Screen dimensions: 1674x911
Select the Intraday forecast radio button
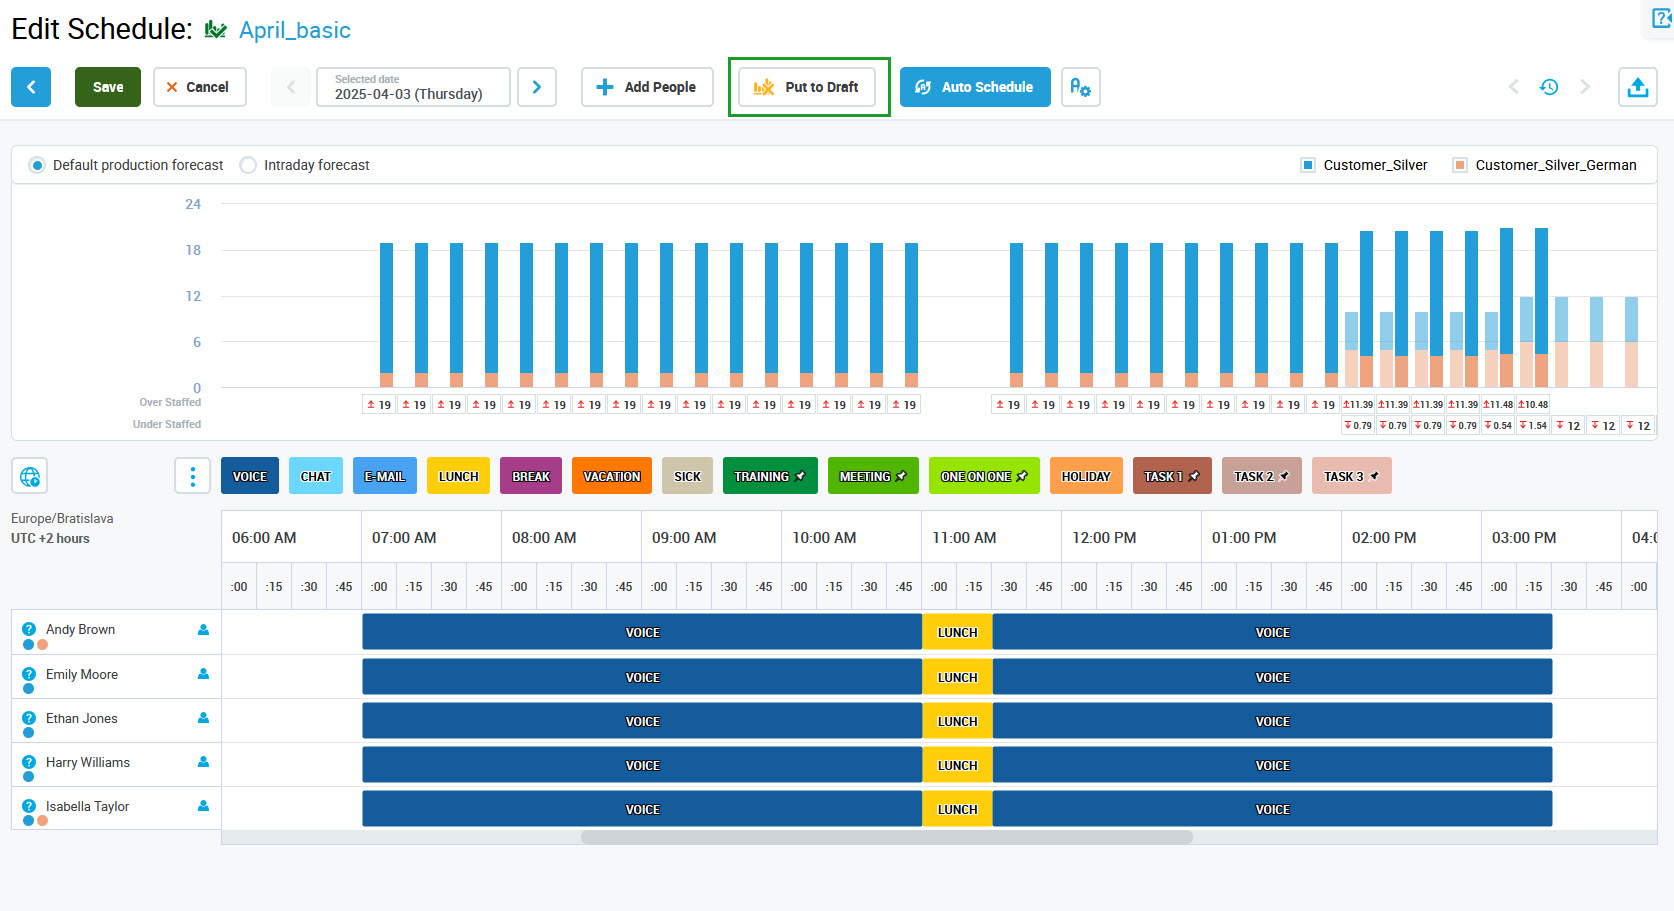(x=248, y=165)
